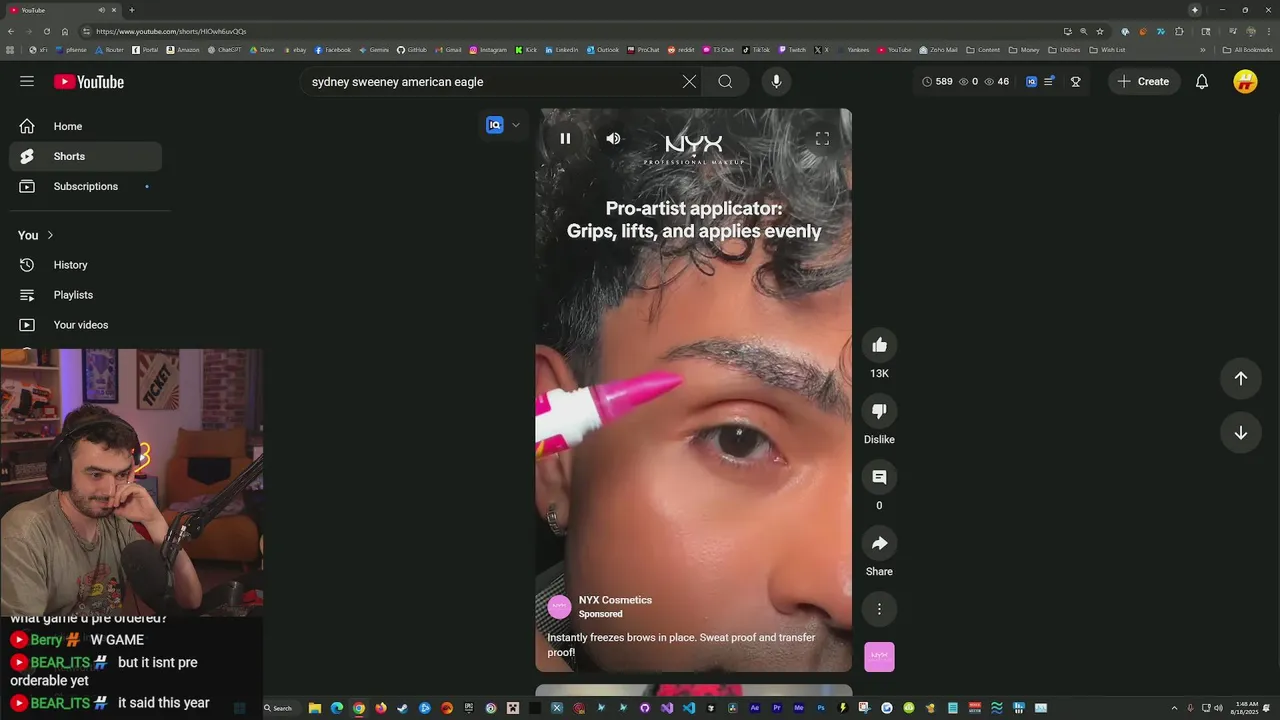1280x720 pixels.
Task: Open the account avatar menu
Action: (1245, 82)
